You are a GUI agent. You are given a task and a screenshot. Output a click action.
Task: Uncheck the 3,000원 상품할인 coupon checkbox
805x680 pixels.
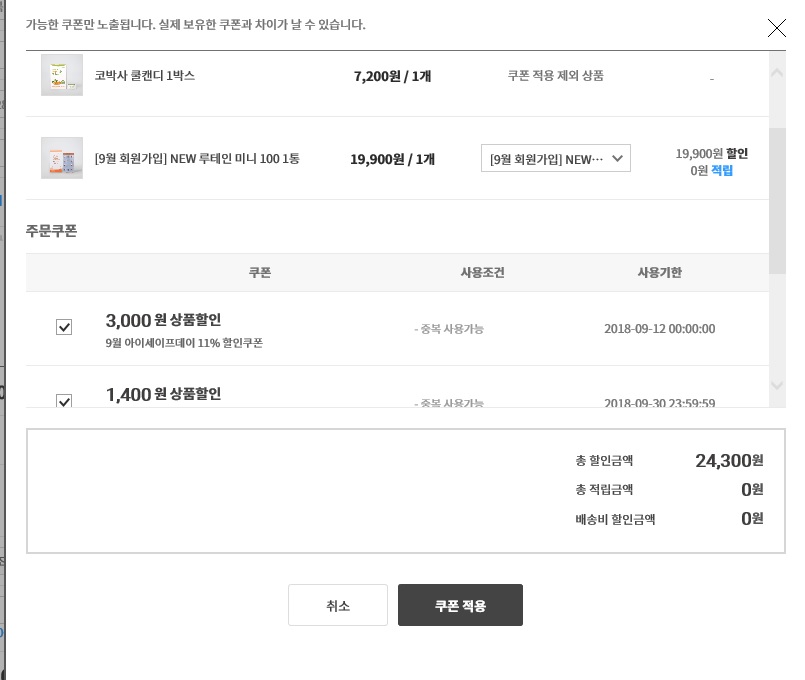tap(64, 327)
